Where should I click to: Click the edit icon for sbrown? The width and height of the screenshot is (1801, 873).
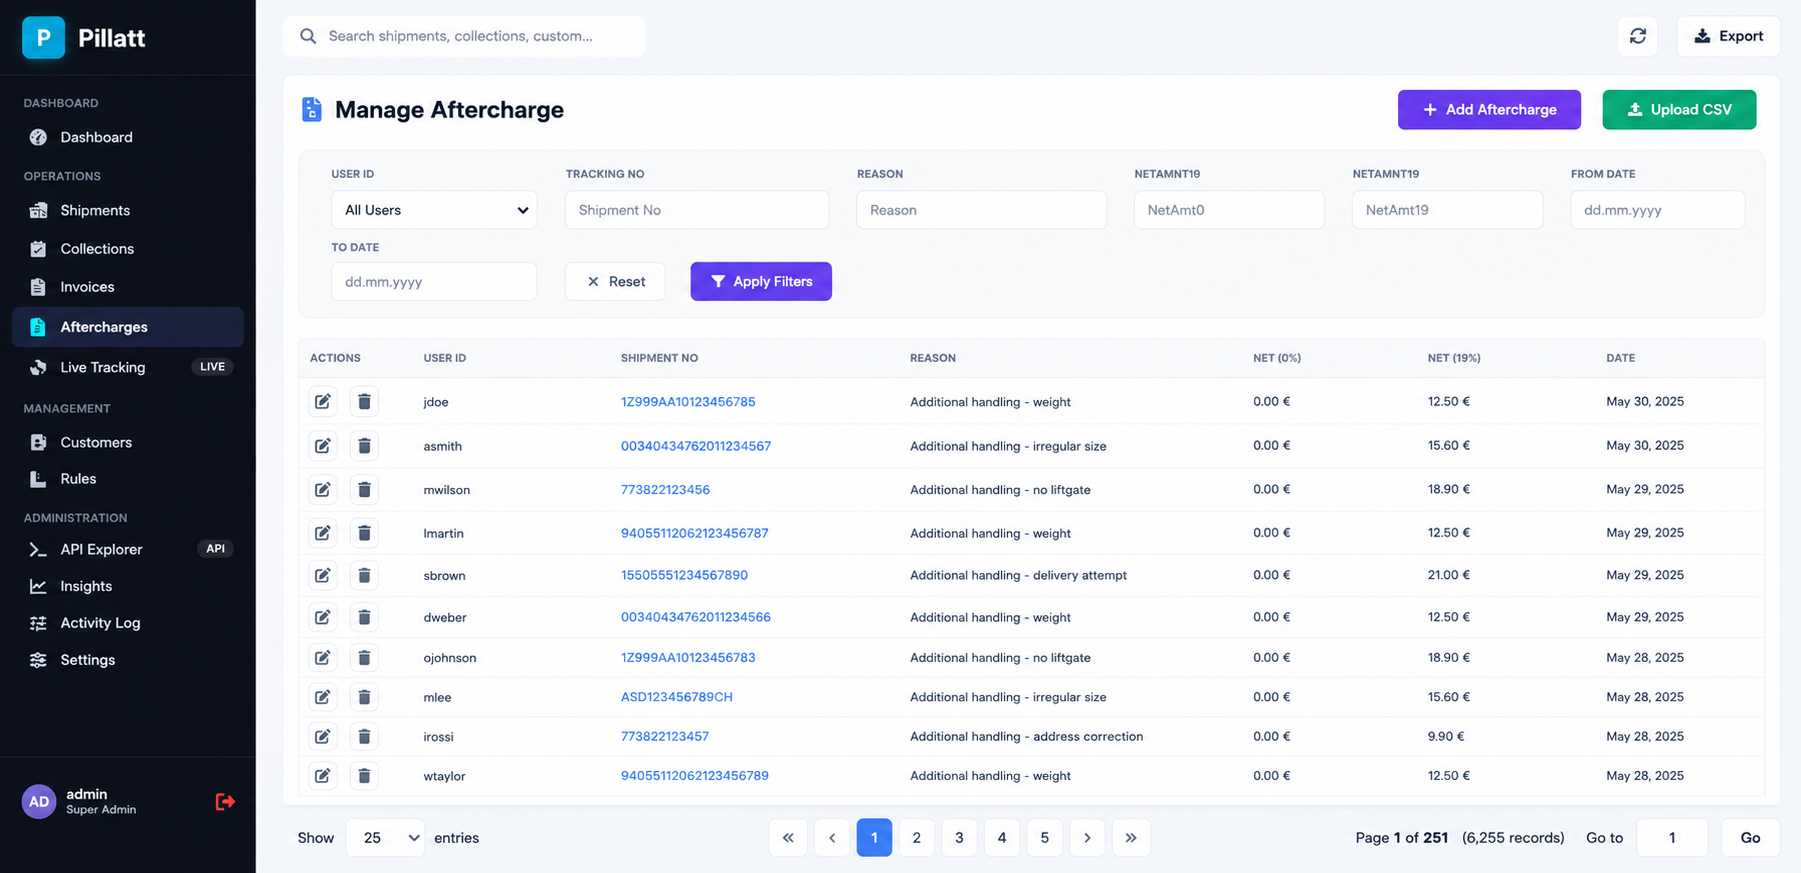coord(322,575)
